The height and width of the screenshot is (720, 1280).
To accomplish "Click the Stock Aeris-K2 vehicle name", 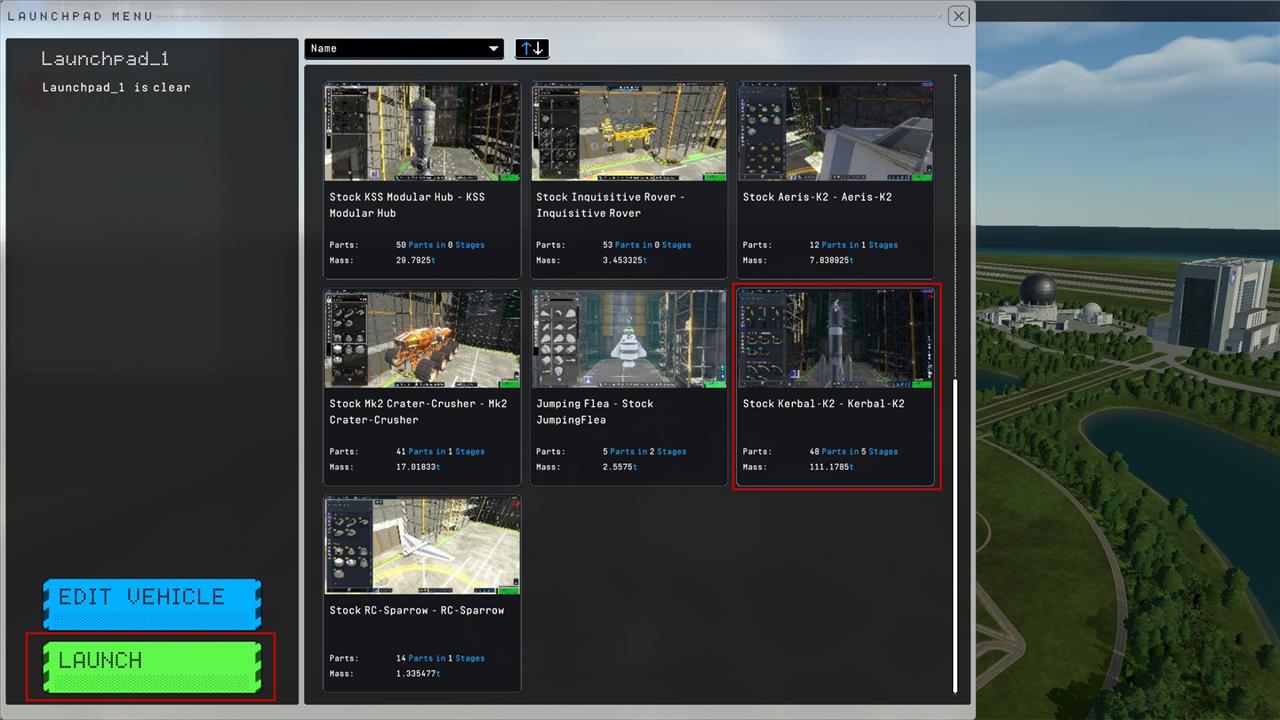I will tap(817, 197).
